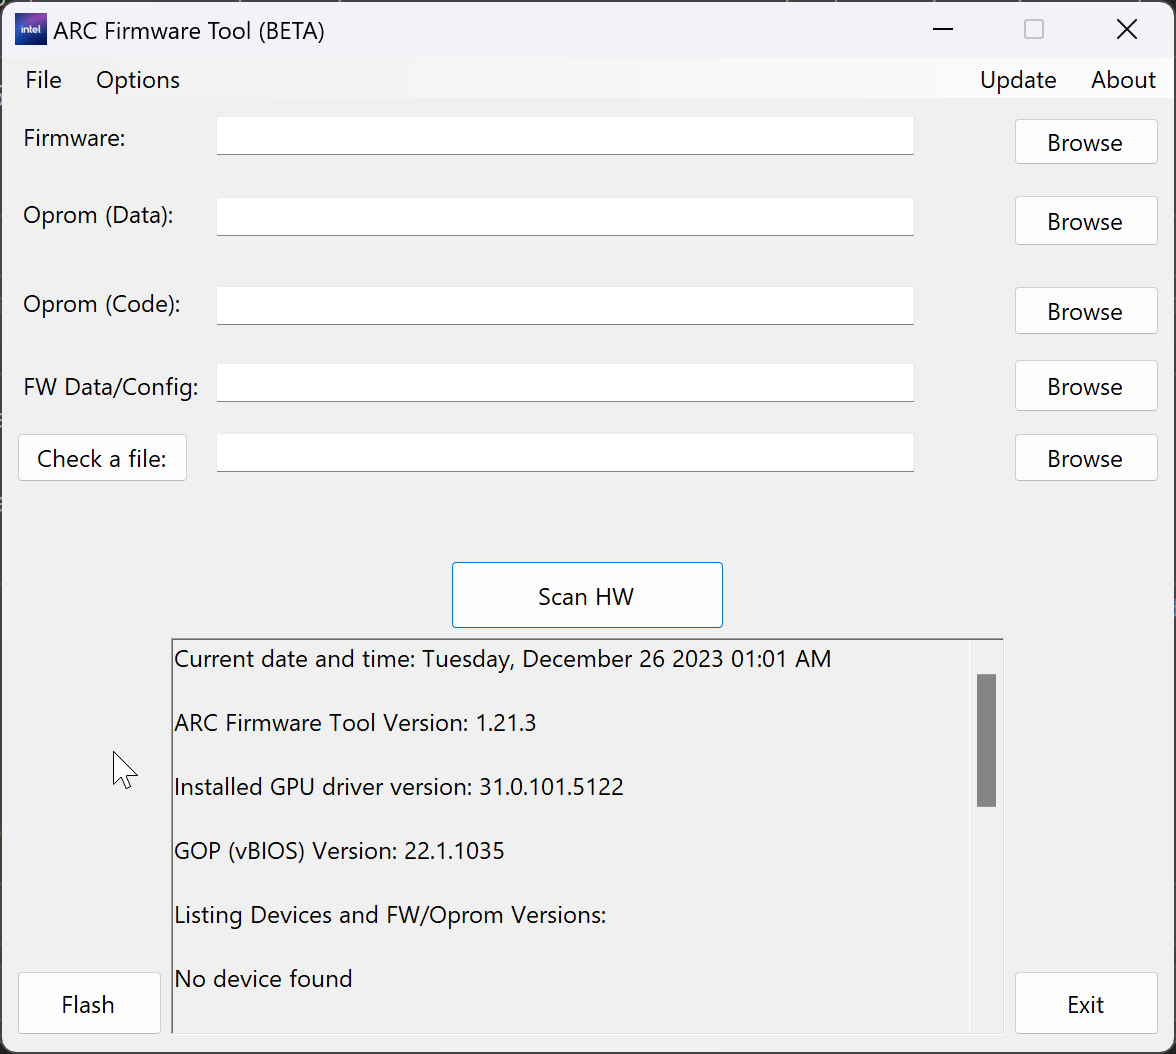Click the Update menu item

click(x=1018, y=80)
